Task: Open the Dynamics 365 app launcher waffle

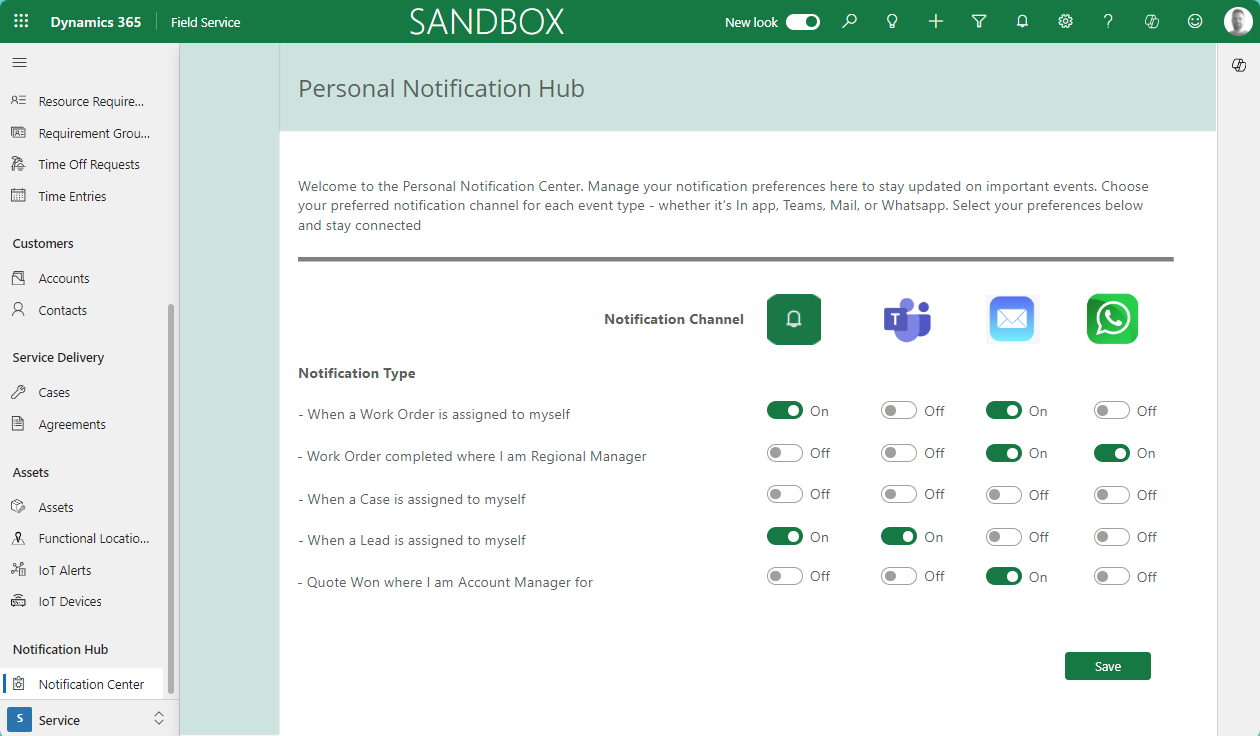Action: tap(21, 21)
